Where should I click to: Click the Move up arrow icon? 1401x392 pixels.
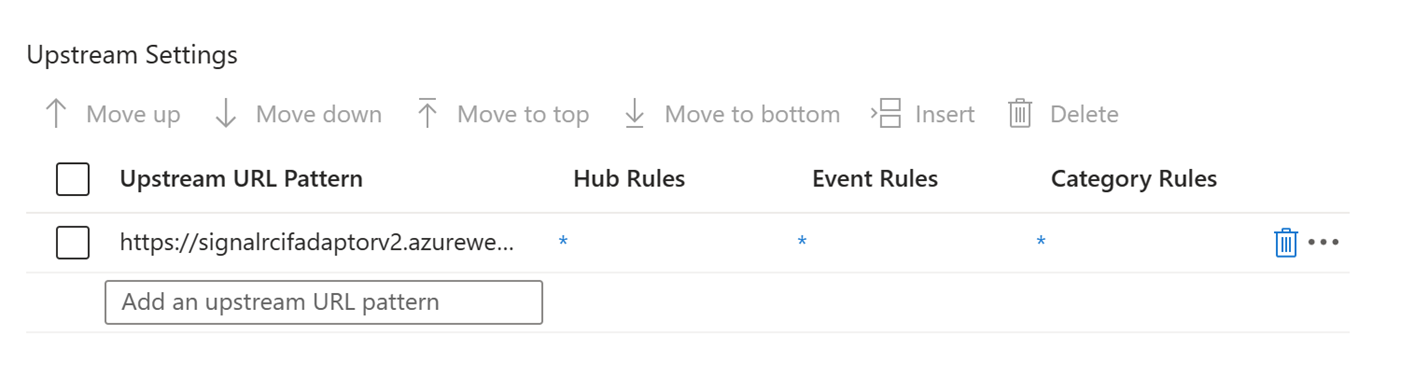[x=56, y=114]
